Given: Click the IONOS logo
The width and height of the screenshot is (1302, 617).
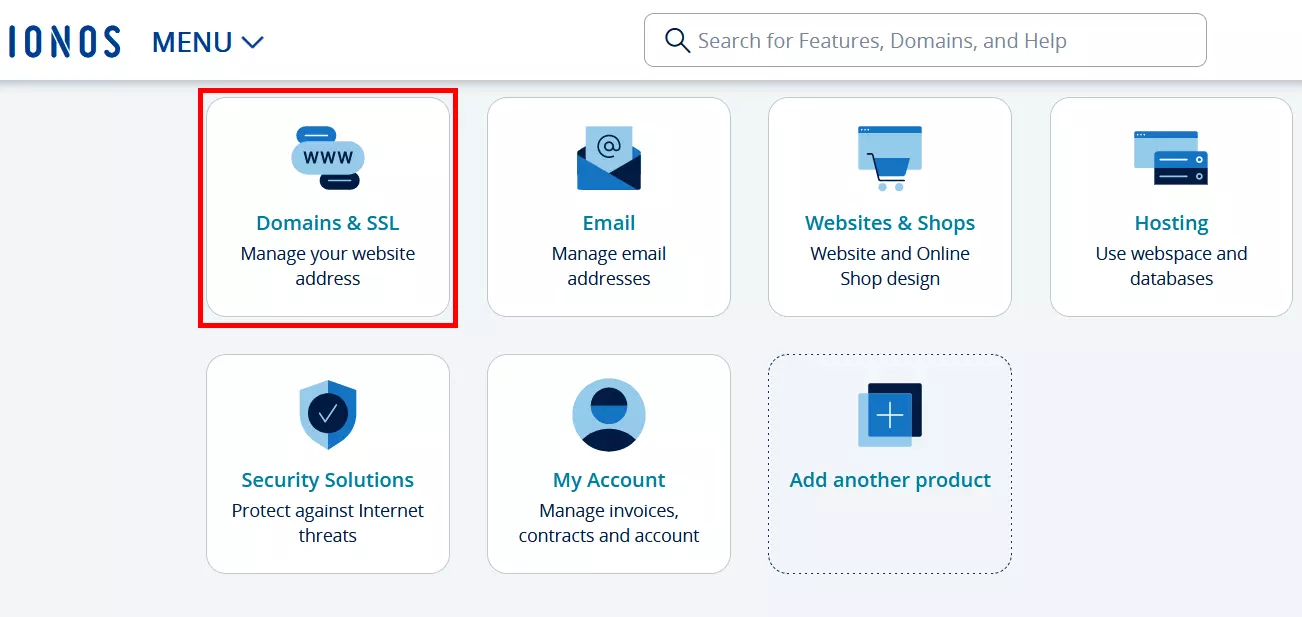Looking at the screenshot, I should tap(64, 41).
